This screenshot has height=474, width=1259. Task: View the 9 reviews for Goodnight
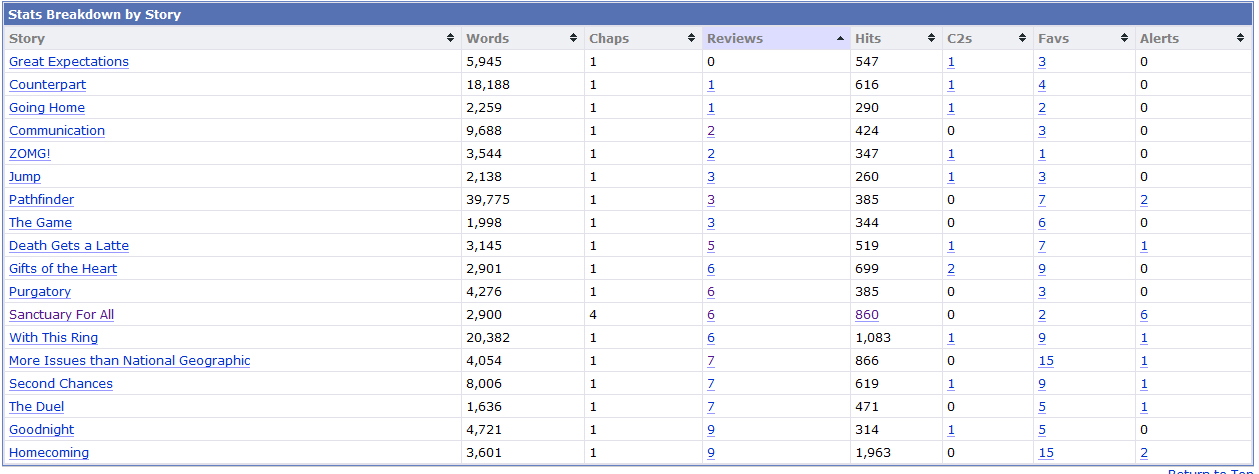(711, 430)
